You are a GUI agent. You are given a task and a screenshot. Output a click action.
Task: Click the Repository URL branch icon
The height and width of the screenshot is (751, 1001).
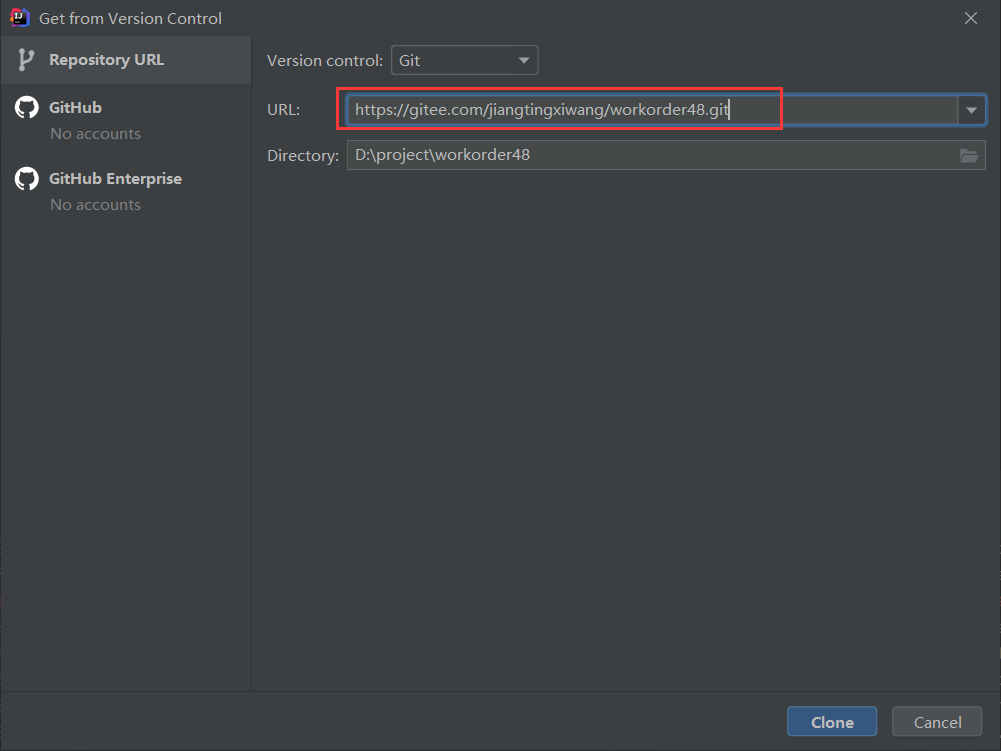coord(26,60)
